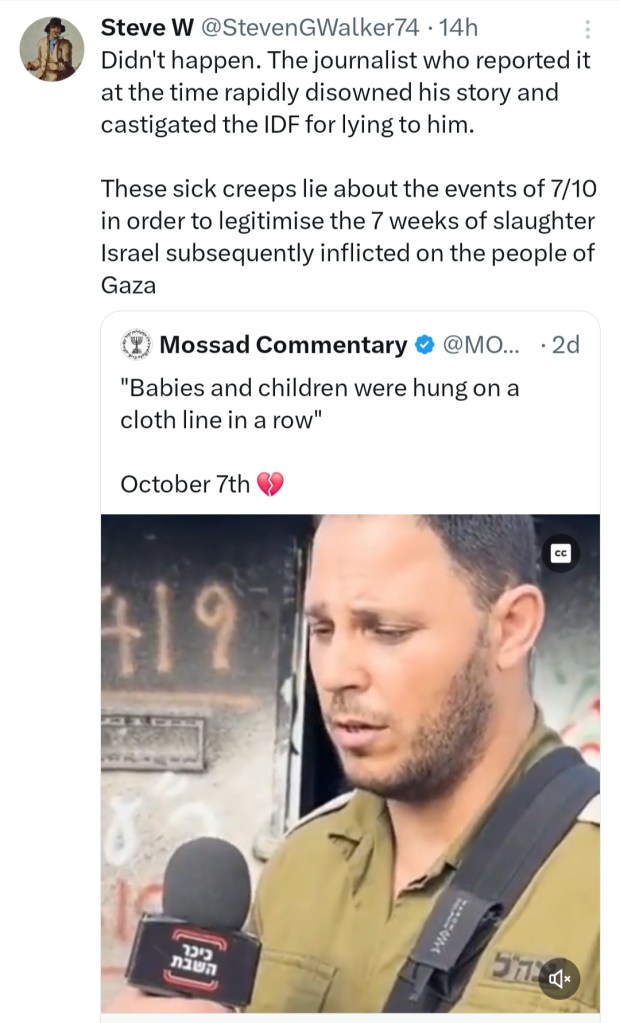The image size is (620, 1023).
Task: Select the "October 7th" caption line
Action: [185, 485]
